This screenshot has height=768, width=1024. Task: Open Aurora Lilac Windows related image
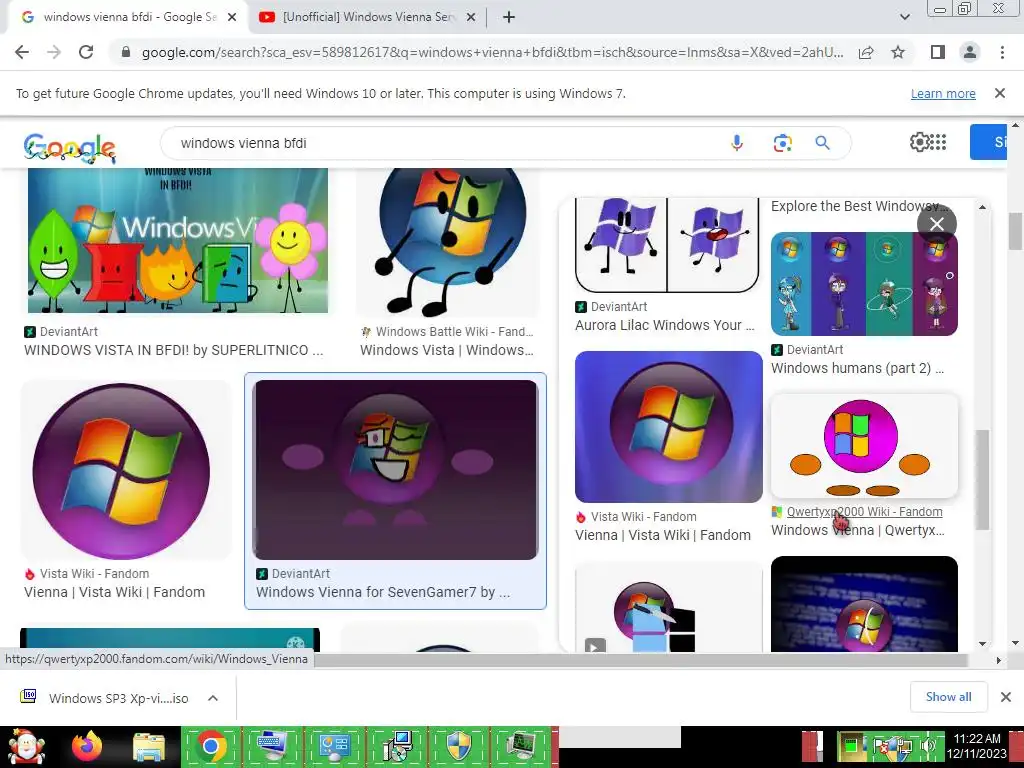click(667, 245)
